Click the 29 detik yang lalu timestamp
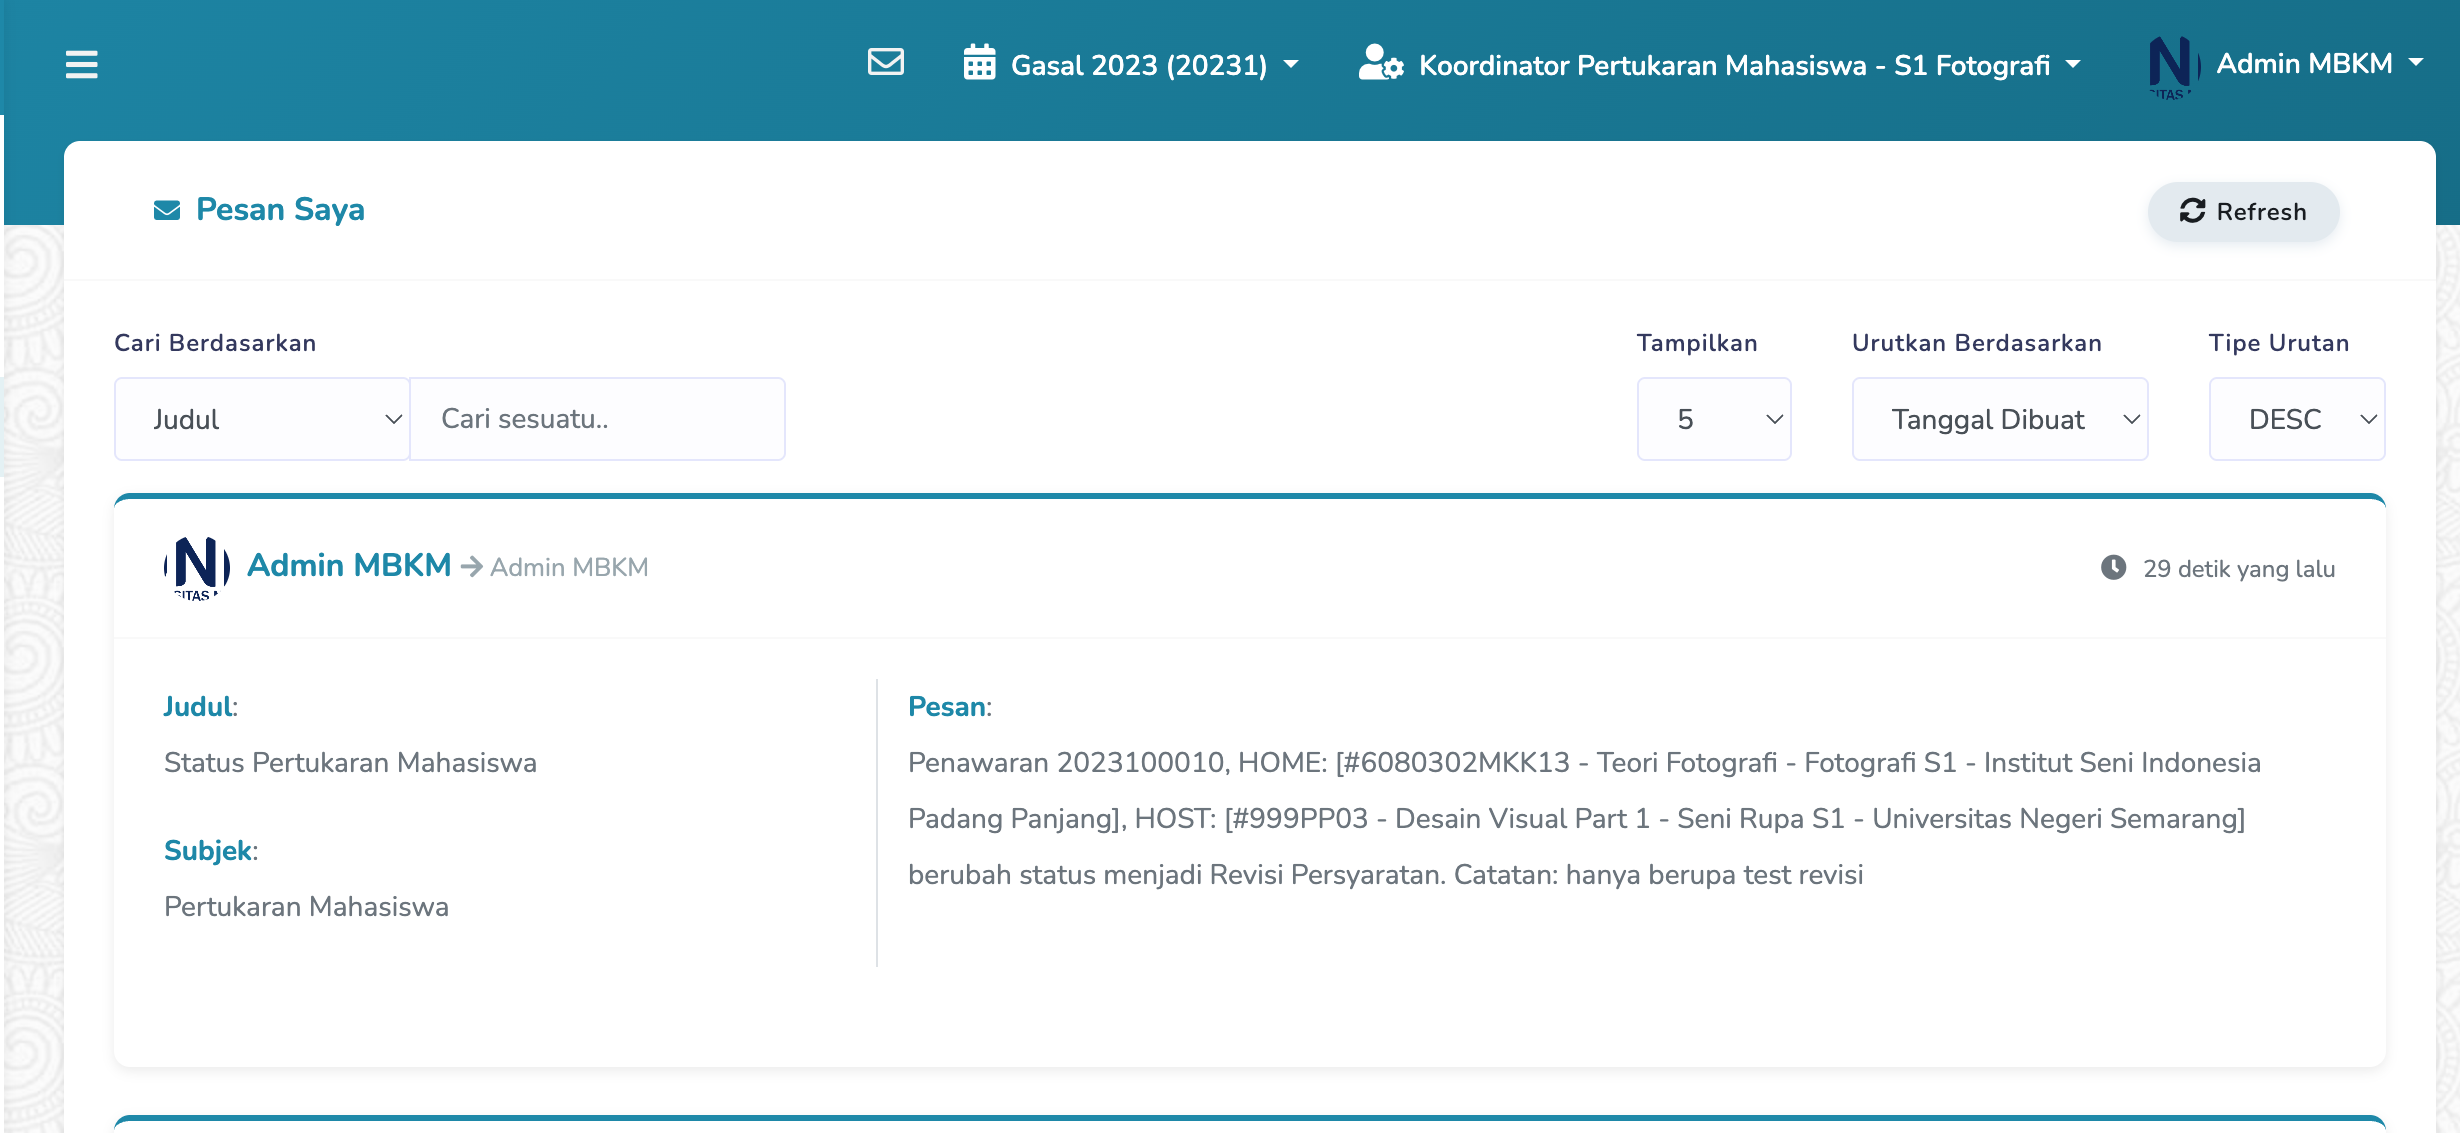 coord(2238,569)
